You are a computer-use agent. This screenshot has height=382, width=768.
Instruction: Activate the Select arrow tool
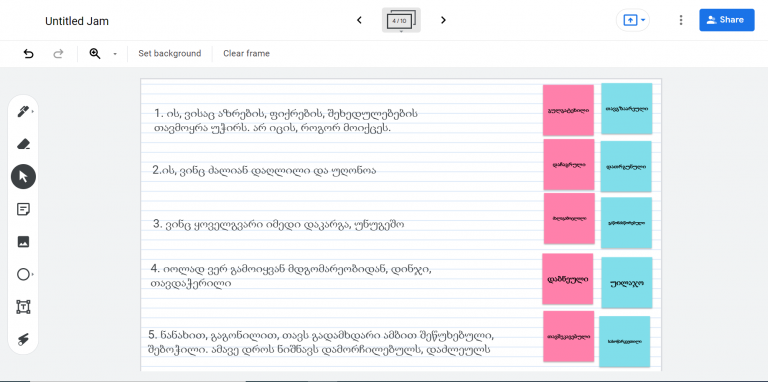(x=23, y=177)
